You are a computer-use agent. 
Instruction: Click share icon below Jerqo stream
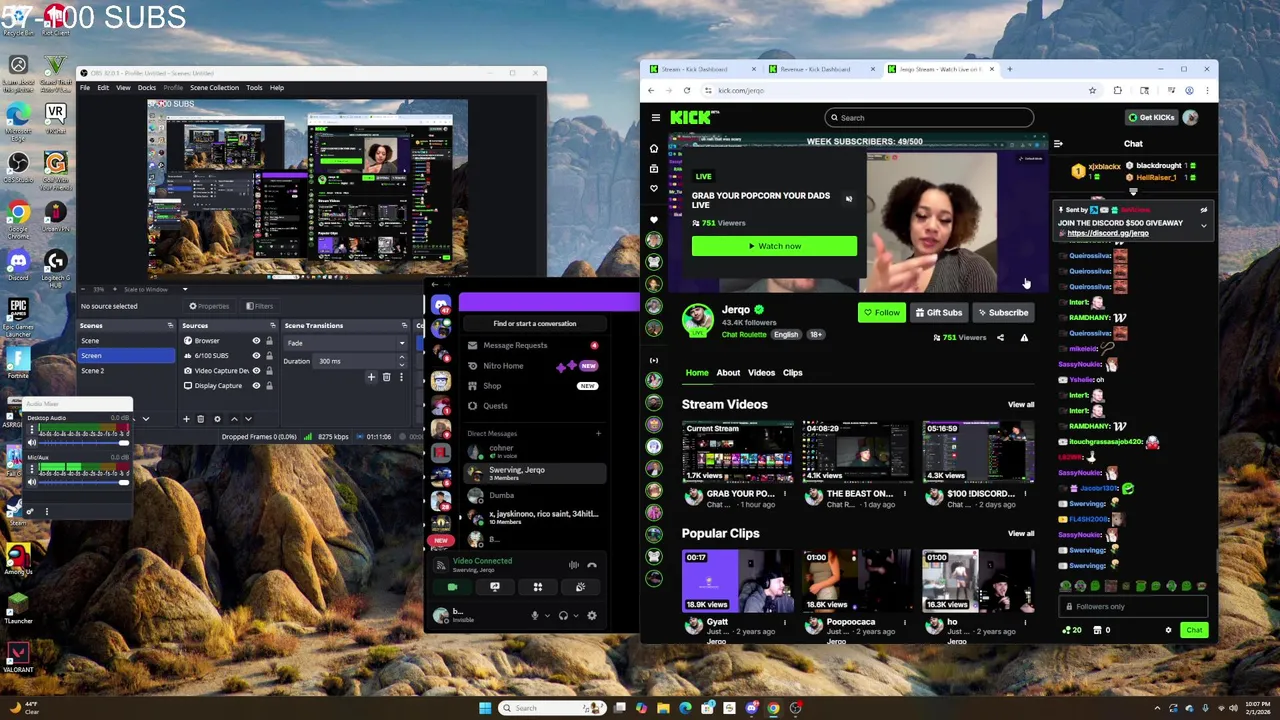click(1000, 338)
